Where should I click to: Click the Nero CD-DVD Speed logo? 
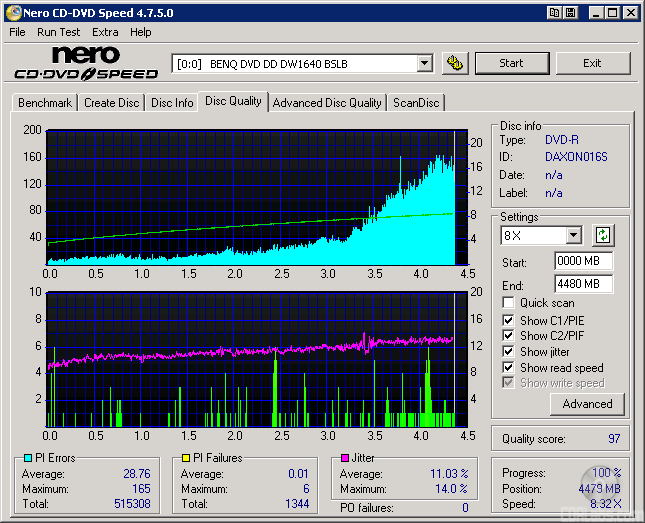pyautogui.click(x=87, y=63)
